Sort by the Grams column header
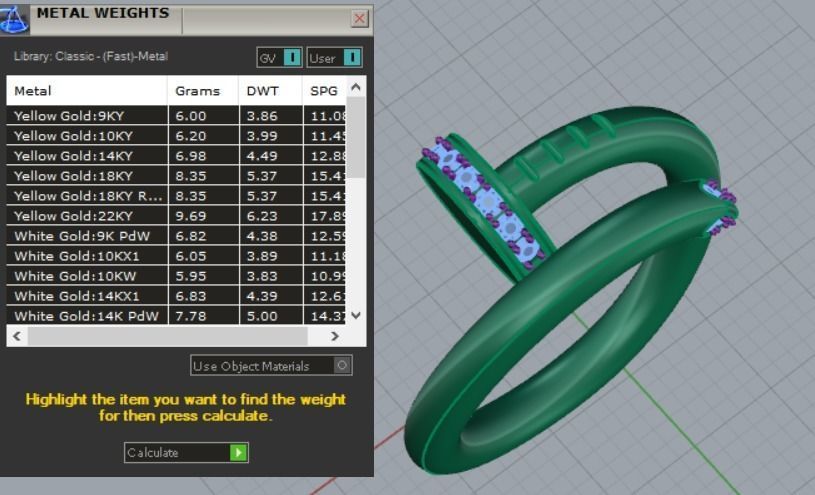The width and height of the screenshot is (815, 495). pos(203,91)
